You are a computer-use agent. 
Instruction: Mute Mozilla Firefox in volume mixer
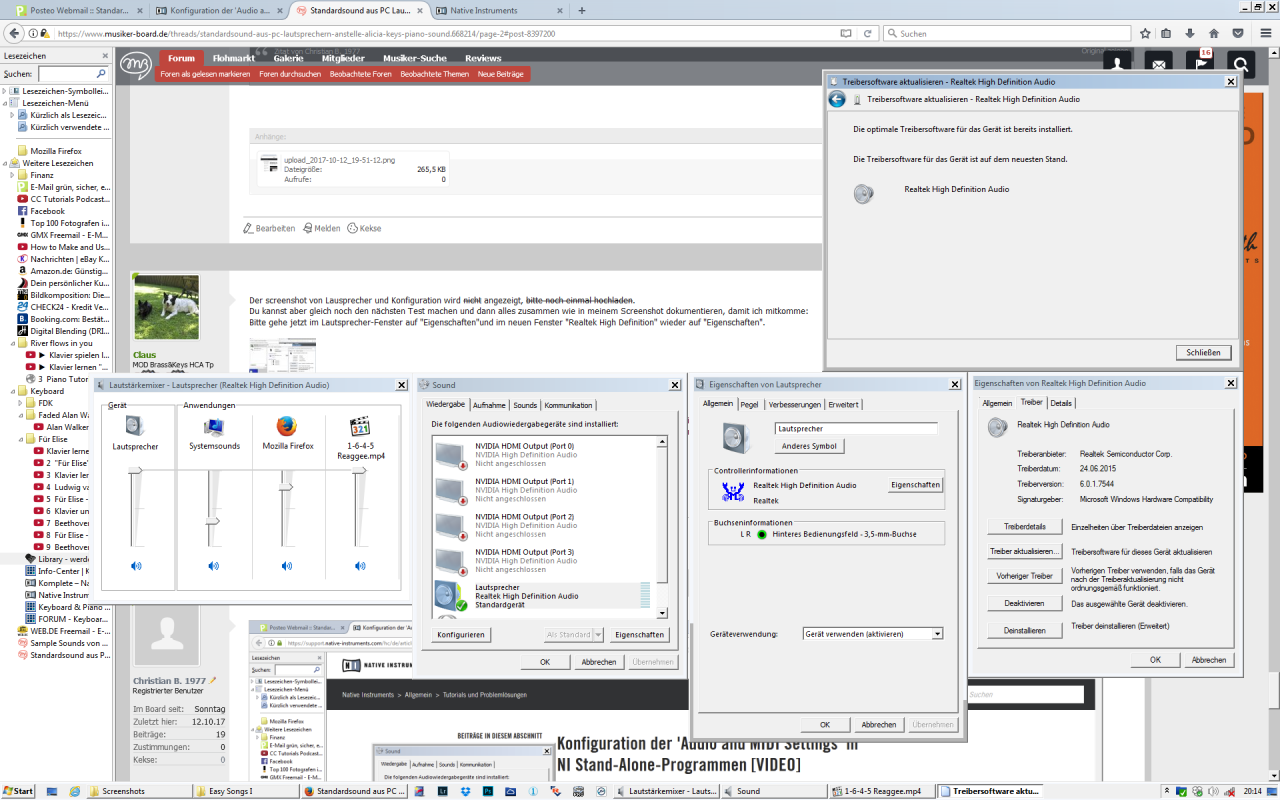click(x=287, y=566)
